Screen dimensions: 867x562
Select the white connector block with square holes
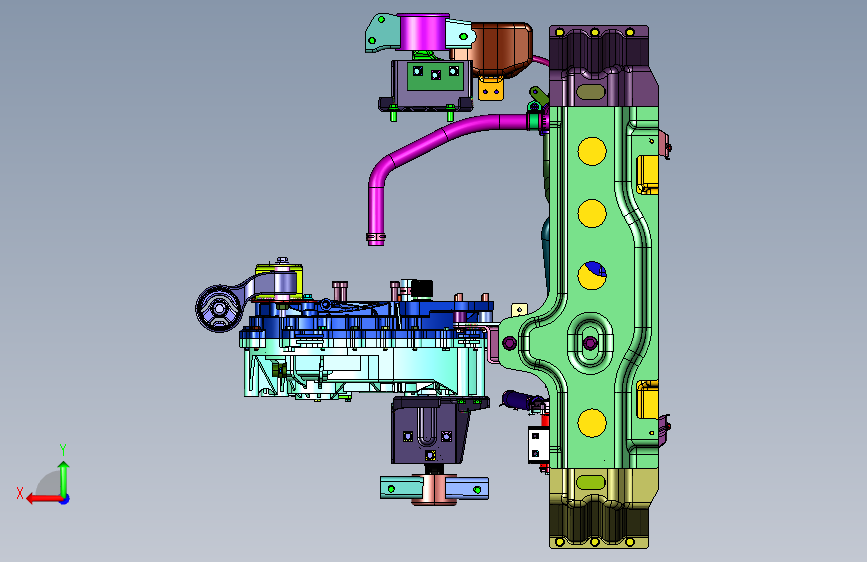(537, 445)
